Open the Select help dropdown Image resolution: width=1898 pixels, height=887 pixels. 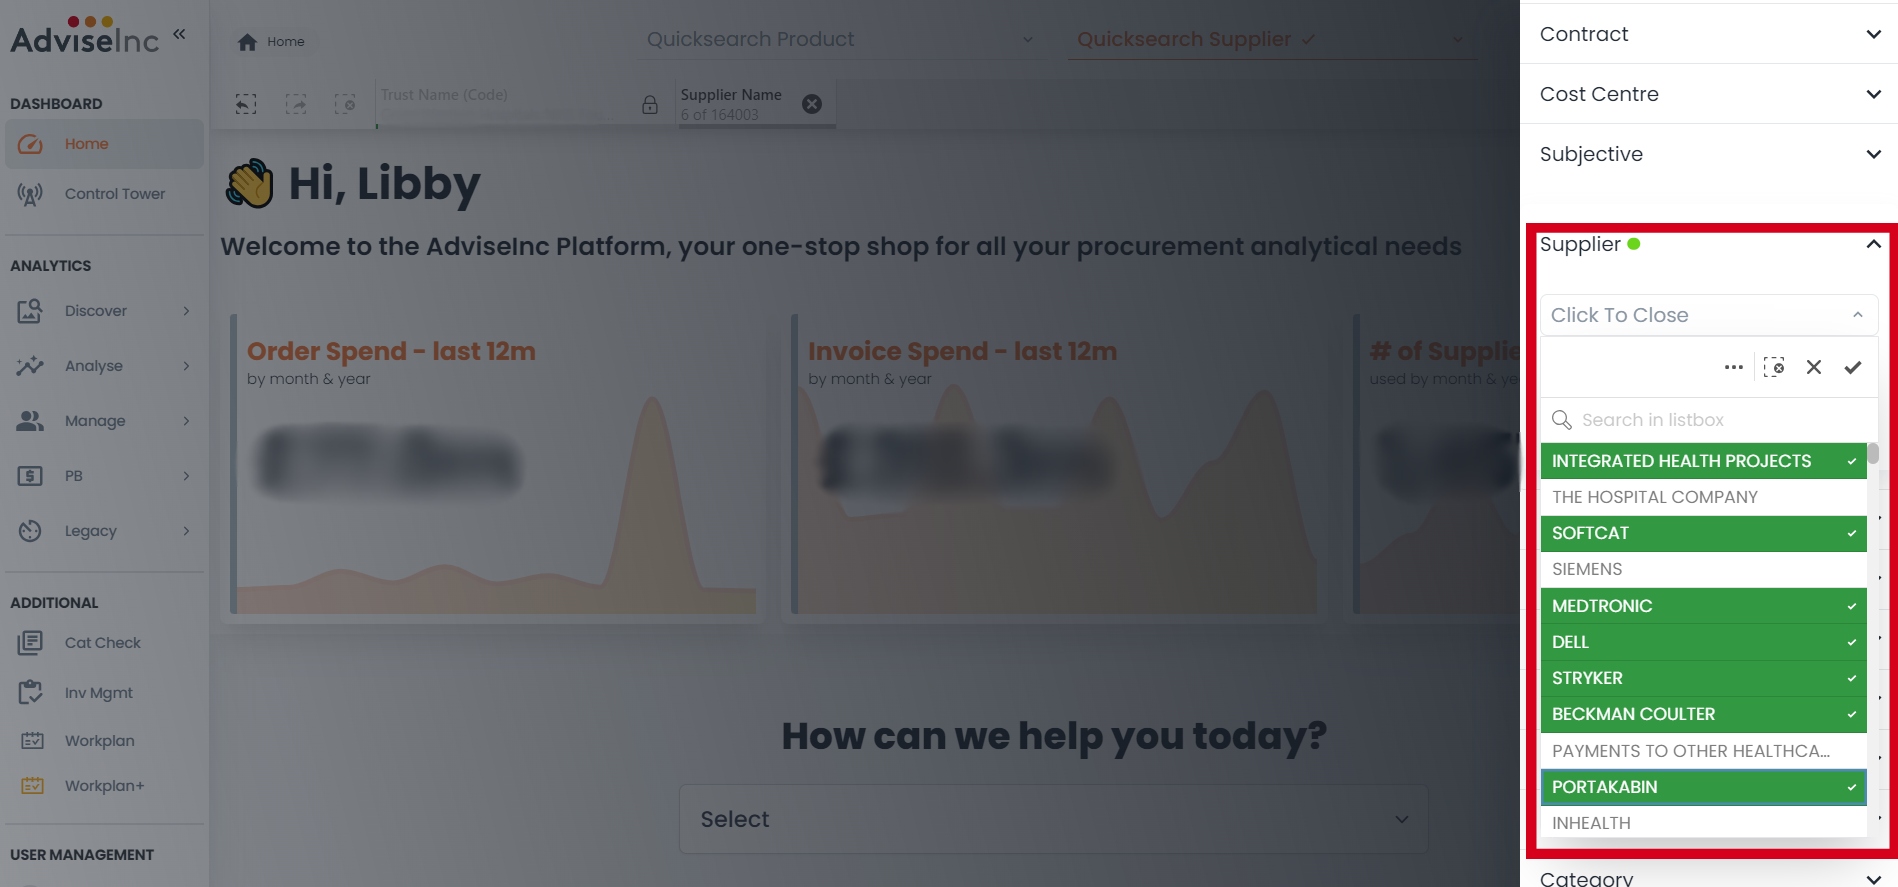coord(1054,819)
